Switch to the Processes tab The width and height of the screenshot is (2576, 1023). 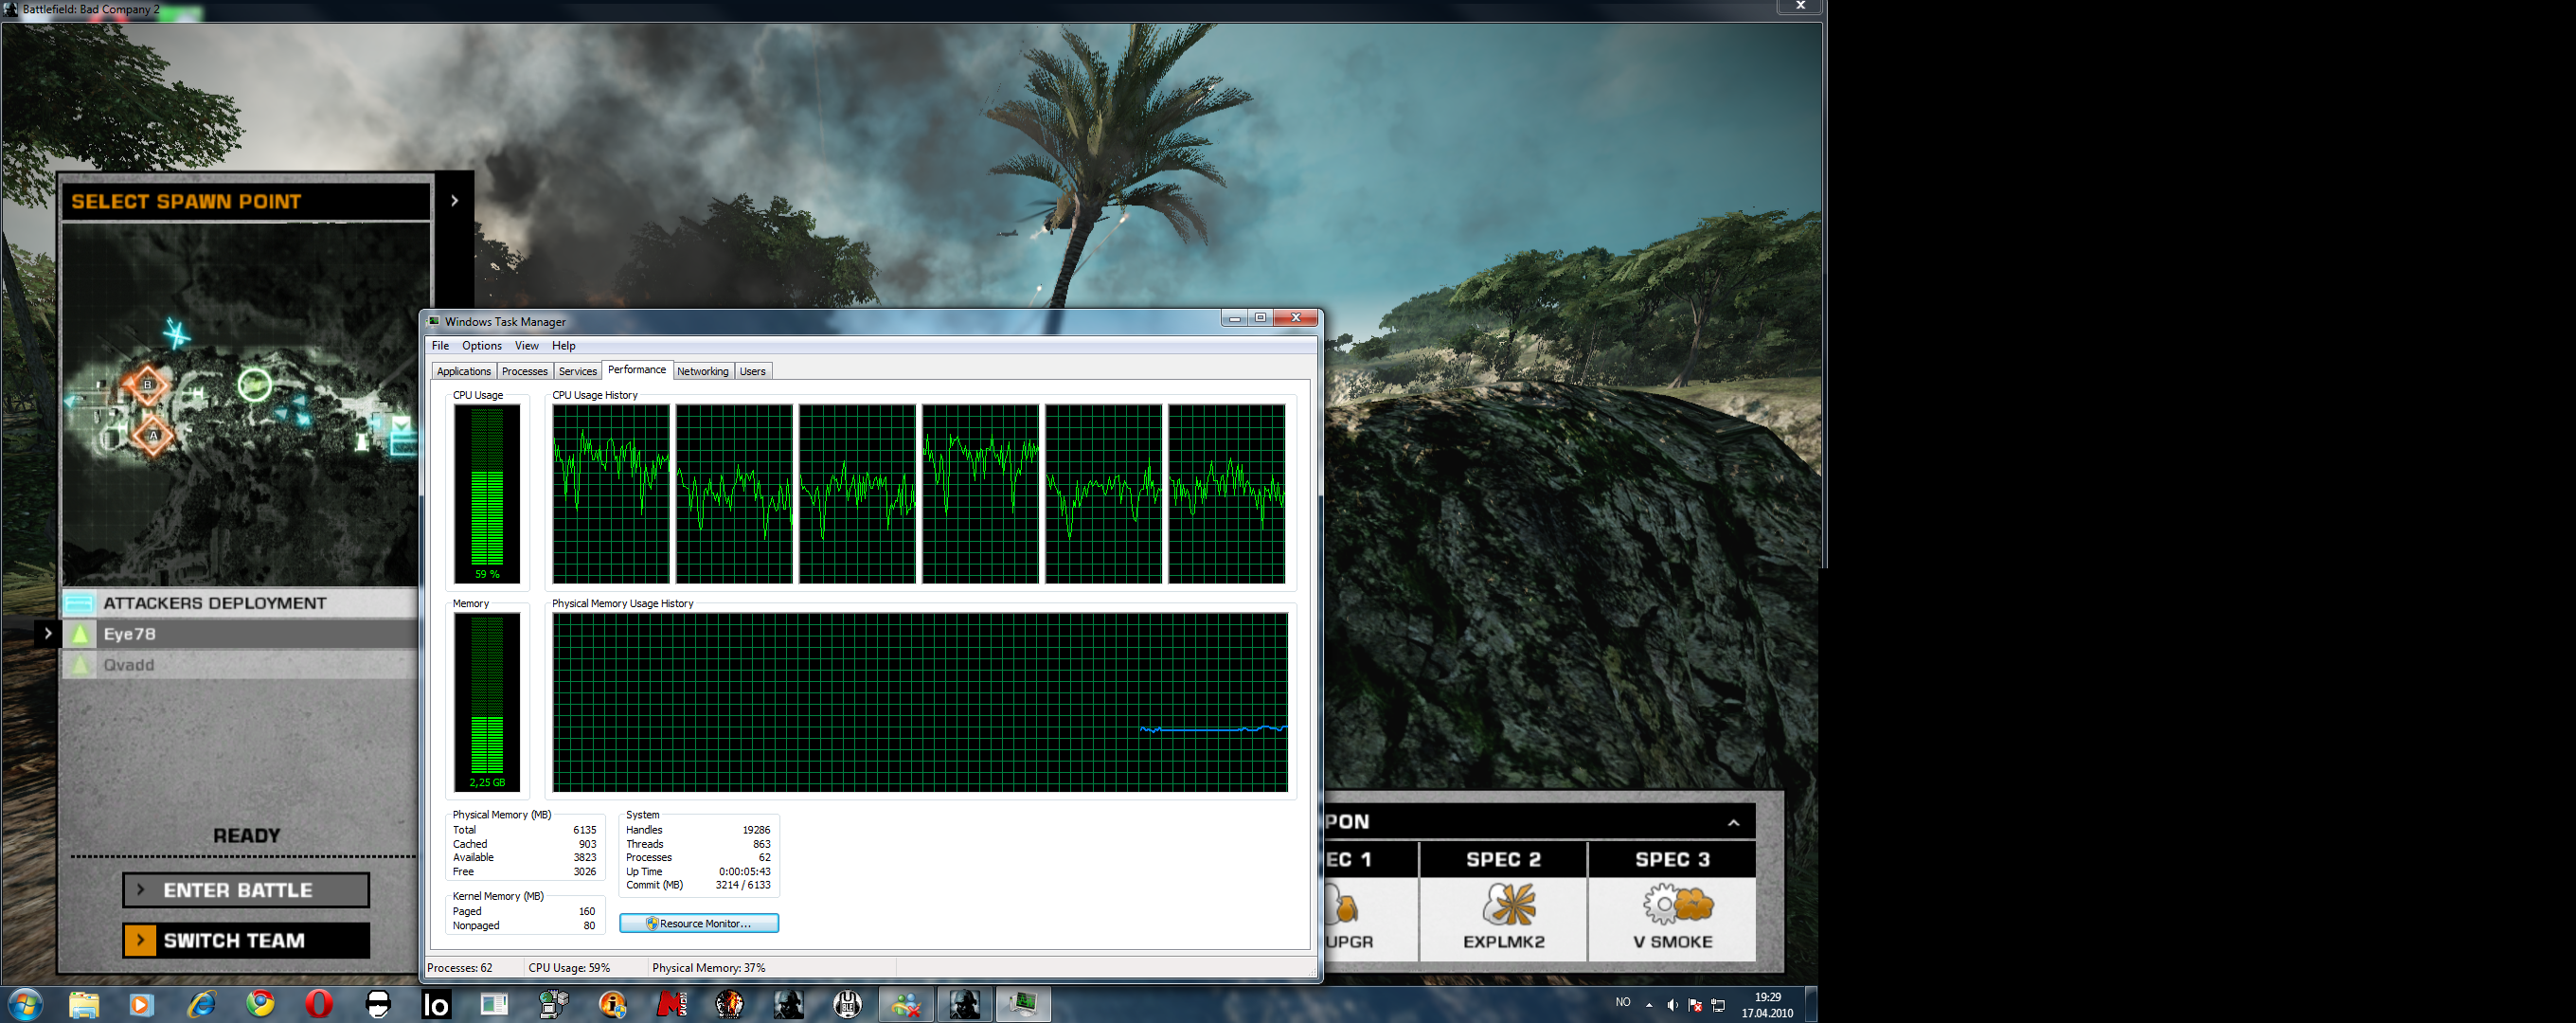click(x=524, y=371)
